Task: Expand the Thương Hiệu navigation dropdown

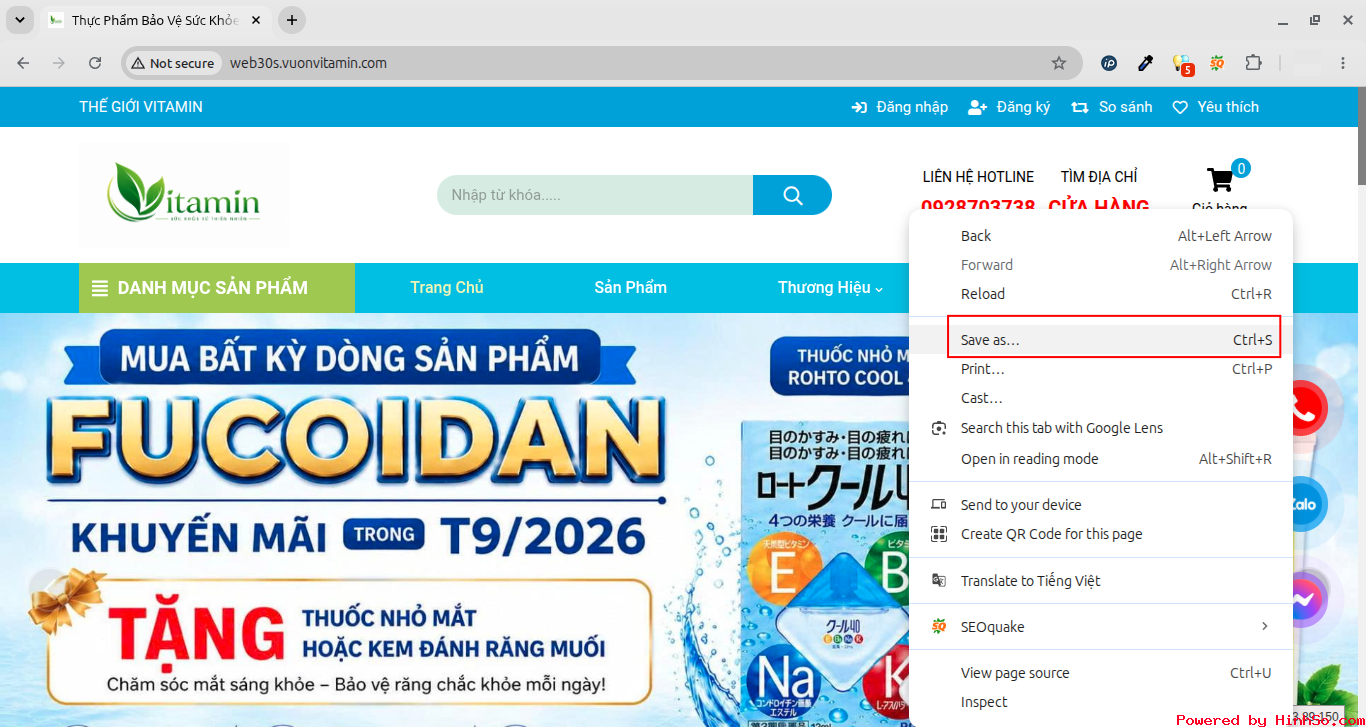Action: [x=830, y=288]
